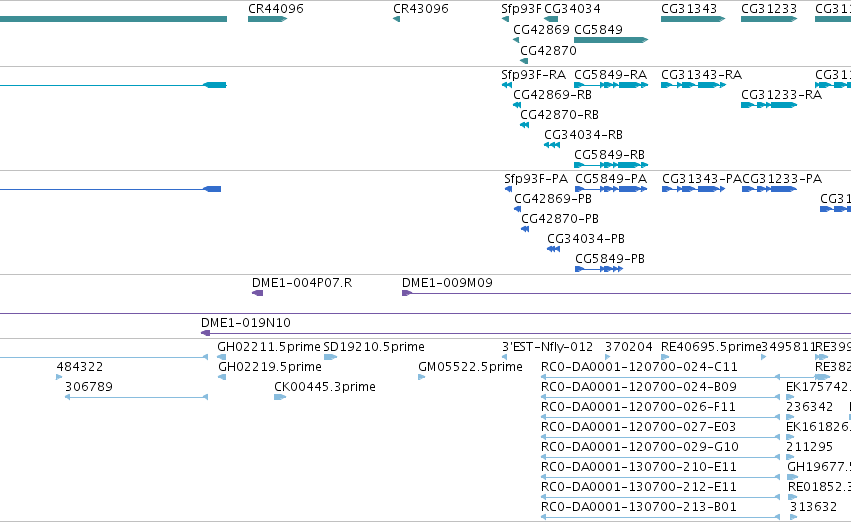Click EST label GH02211.5prime
Viewport: 851px width, 522px height.
click(x=269, y=347)
